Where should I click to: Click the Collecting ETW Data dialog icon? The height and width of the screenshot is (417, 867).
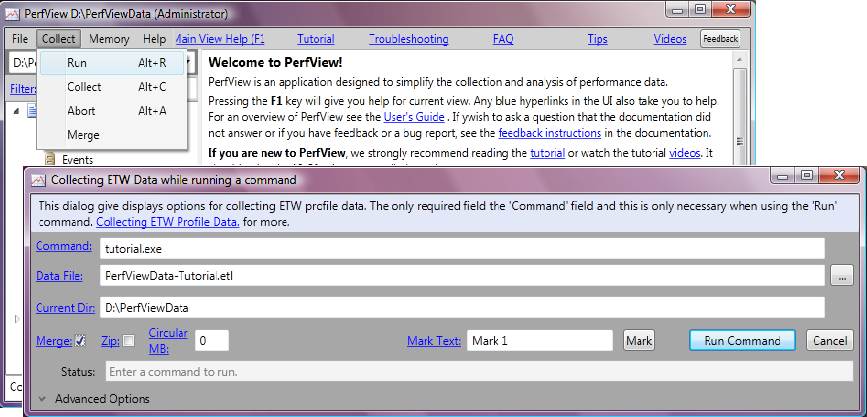[x=38, y=180]
